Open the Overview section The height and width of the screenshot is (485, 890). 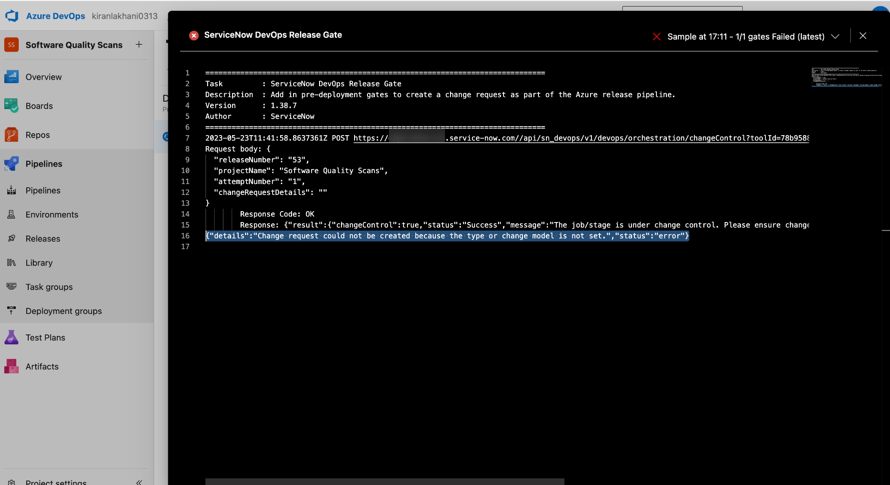click(x=44, y=77)
